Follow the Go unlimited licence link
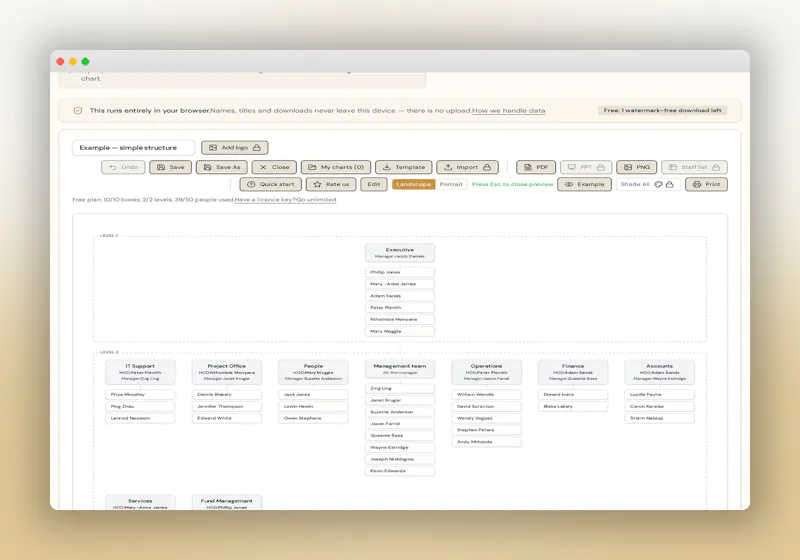The height and width of the screenshot is (560, 800). pos(316,200)
